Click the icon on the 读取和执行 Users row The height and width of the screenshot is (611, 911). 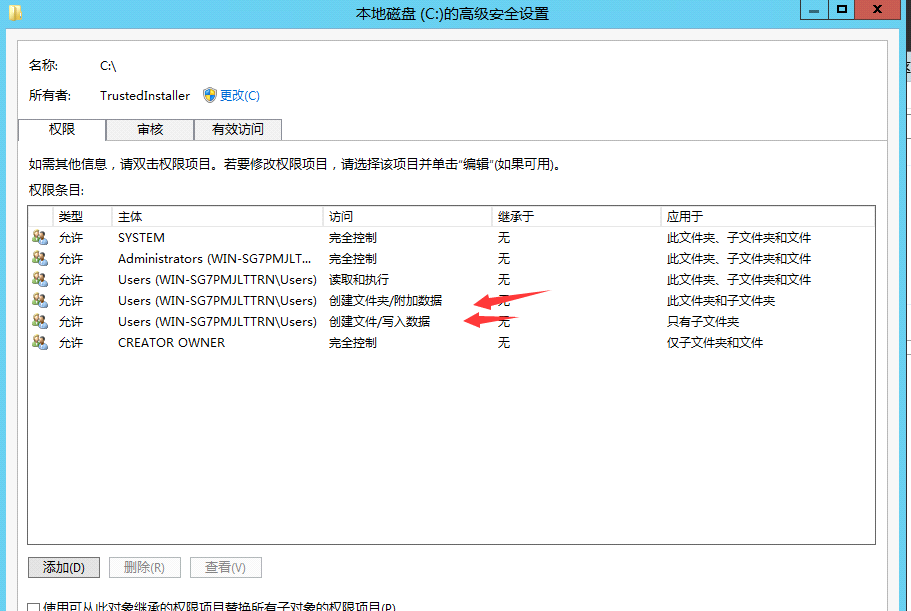[40, 279]
